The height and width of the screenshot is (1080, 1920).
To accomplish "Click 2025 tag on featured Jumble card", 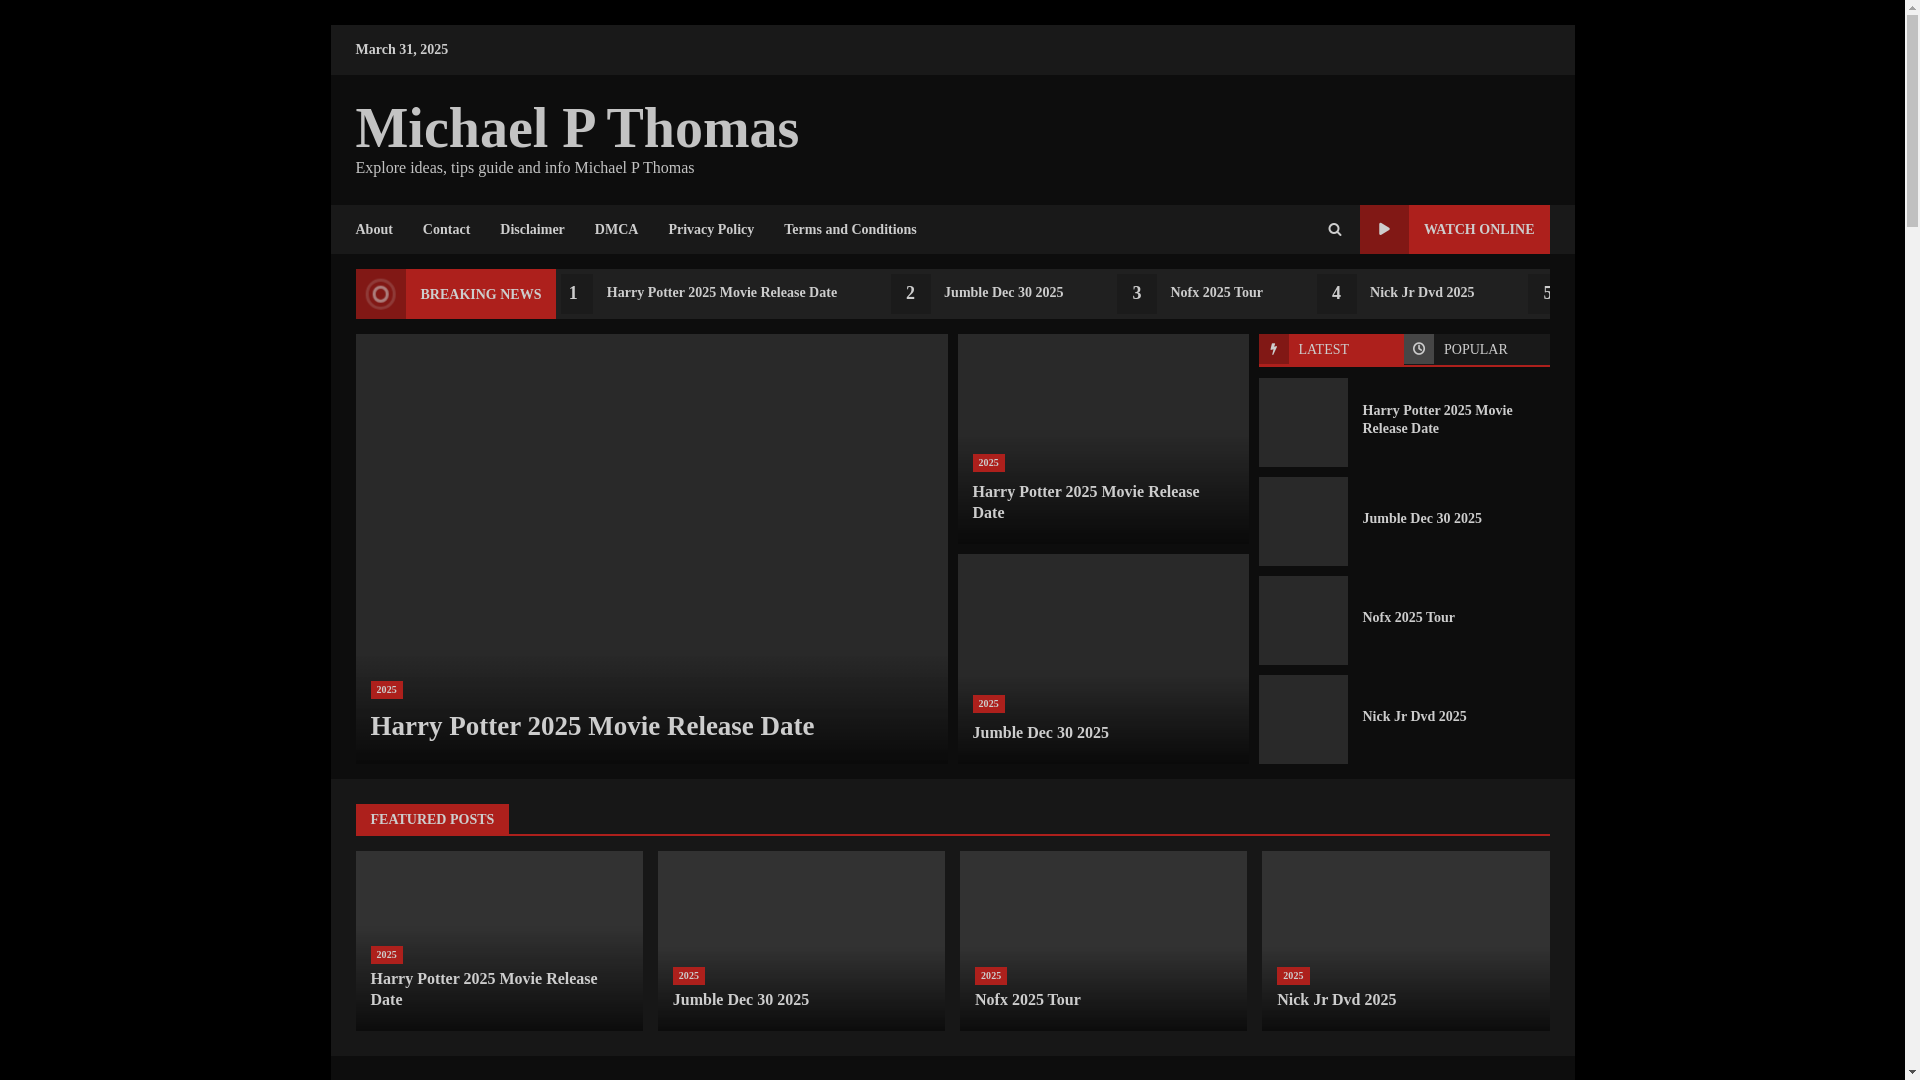I will click(x=688, y=976).
